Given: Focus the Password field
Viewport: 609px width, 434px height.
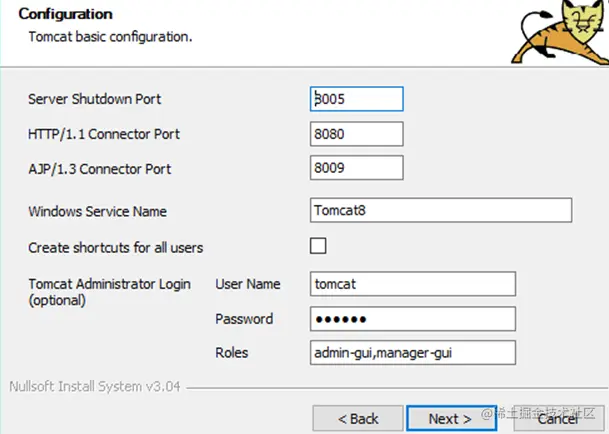Looking at the screenshot, I should 413,319.
